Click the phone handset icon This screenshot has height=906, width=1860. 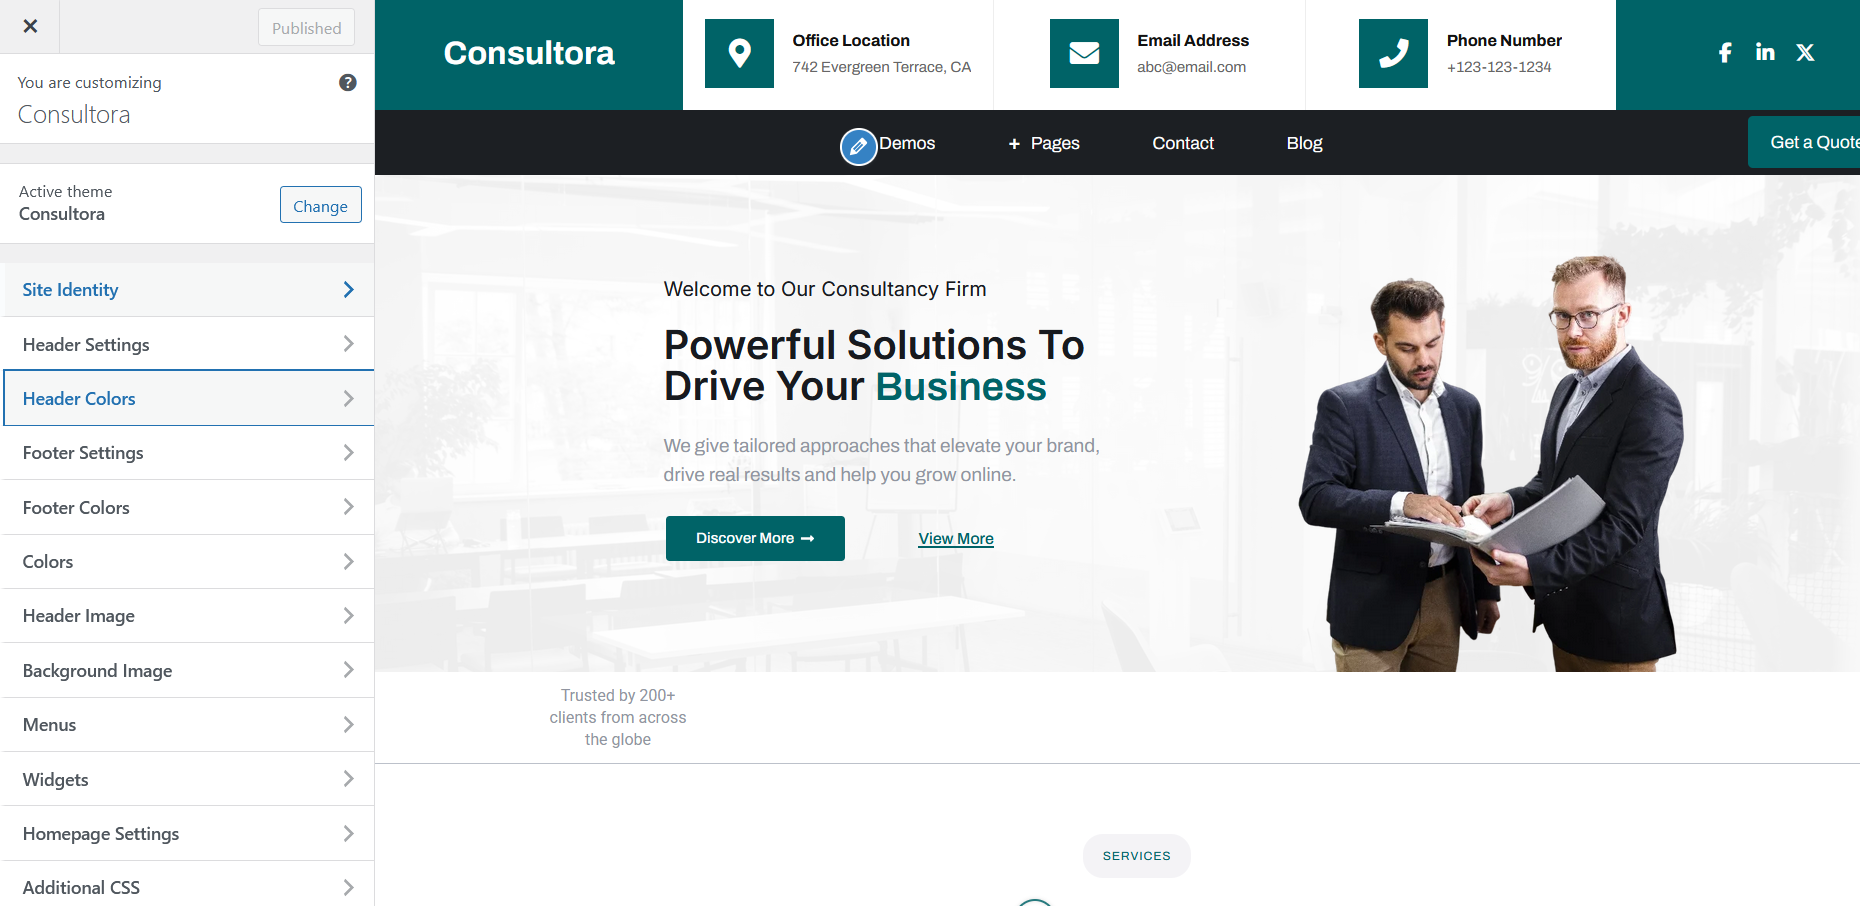pyautogui.click(x=1393, y=54)
